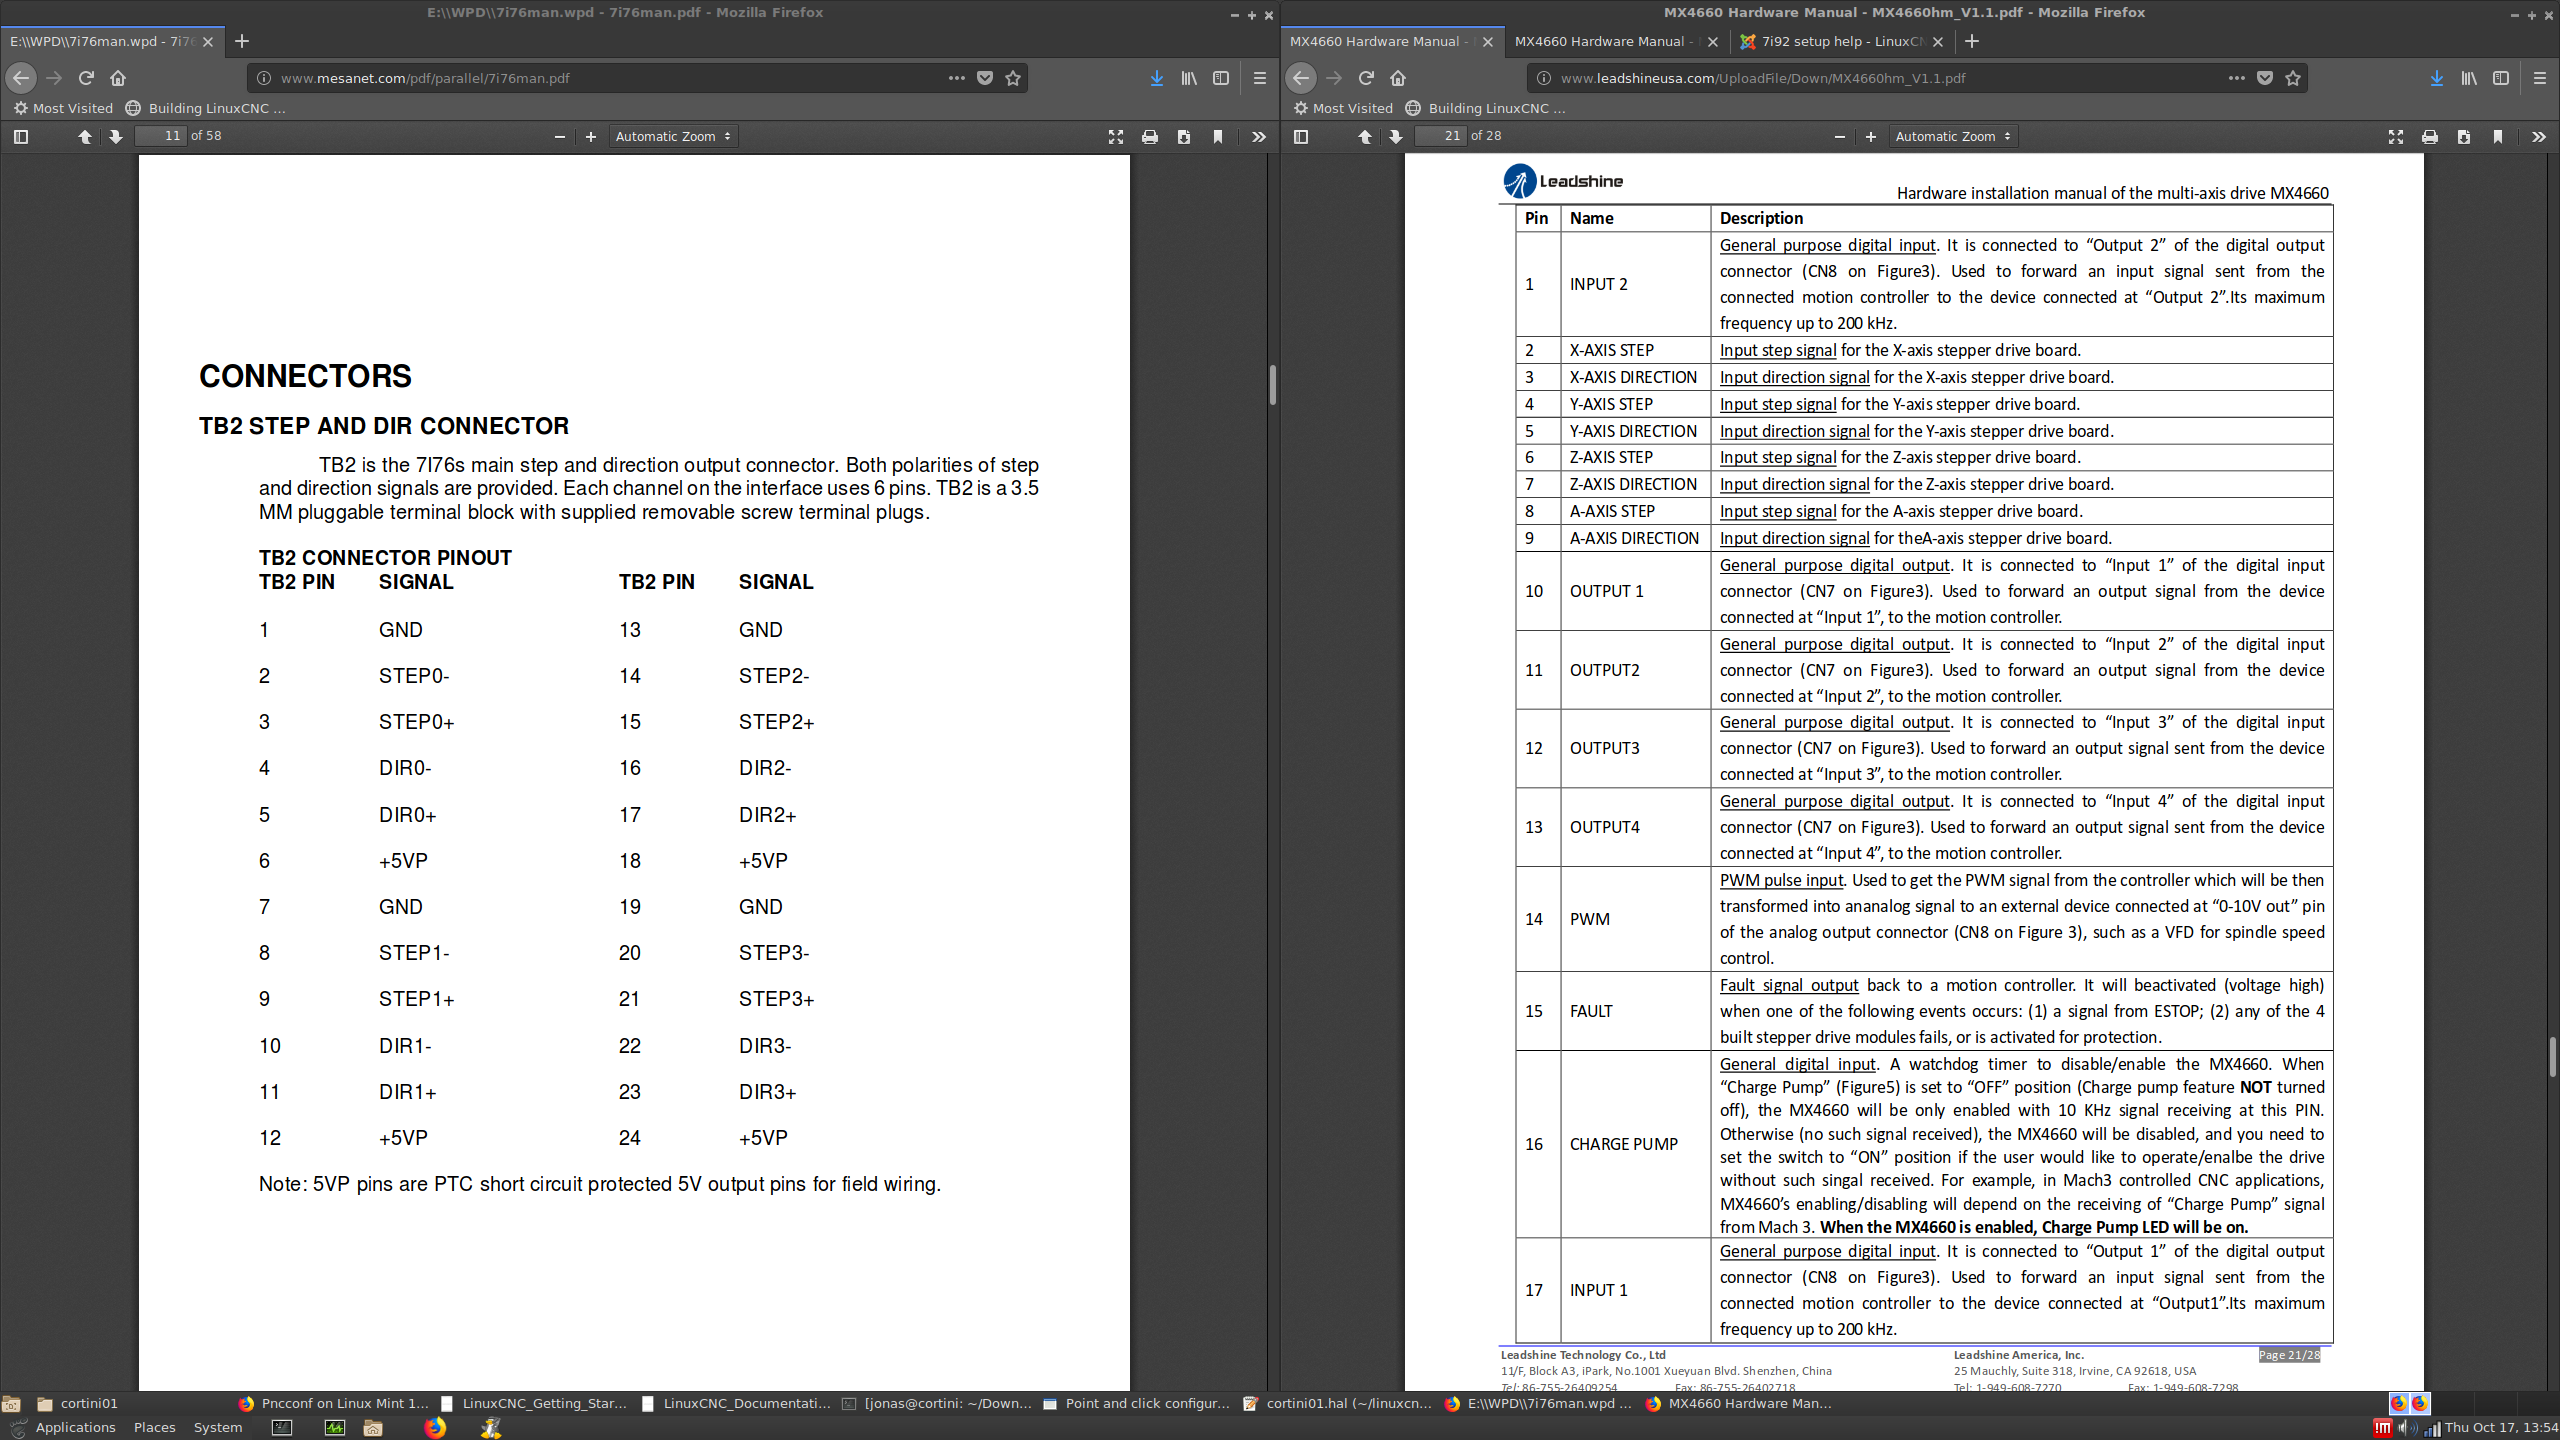The width and height of the screenshot is (2560, 1440).
Task: Open the hamburger menu in right Firefox window
Action: pos(2540,78)
